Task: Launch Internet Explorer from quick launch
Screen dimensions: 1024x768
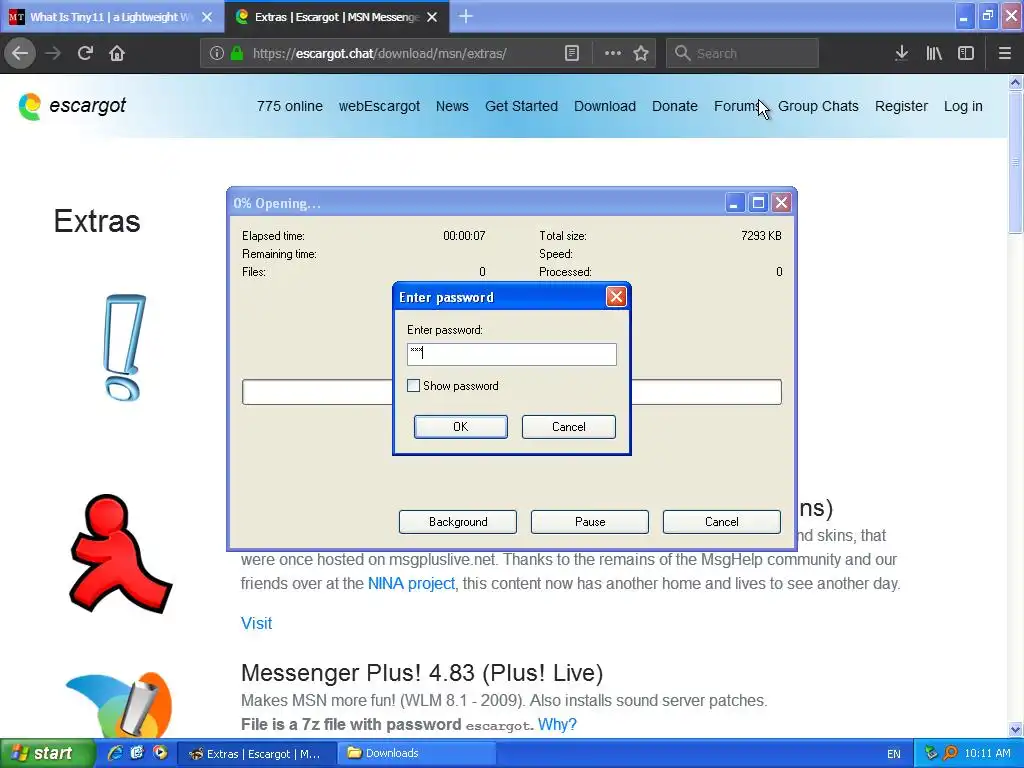Action: (x=115, y=753)
